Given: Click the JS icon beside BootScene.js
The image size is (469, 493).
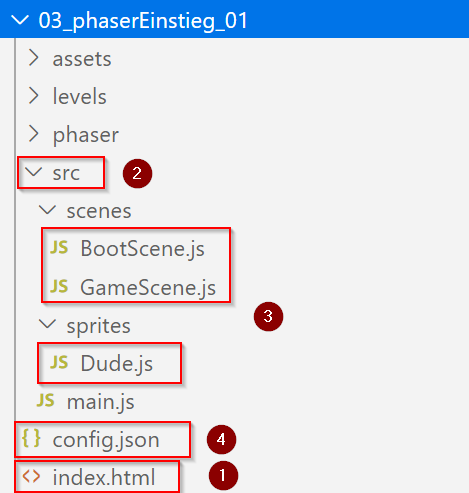Looking at the screenshot, I should (59, 248).
